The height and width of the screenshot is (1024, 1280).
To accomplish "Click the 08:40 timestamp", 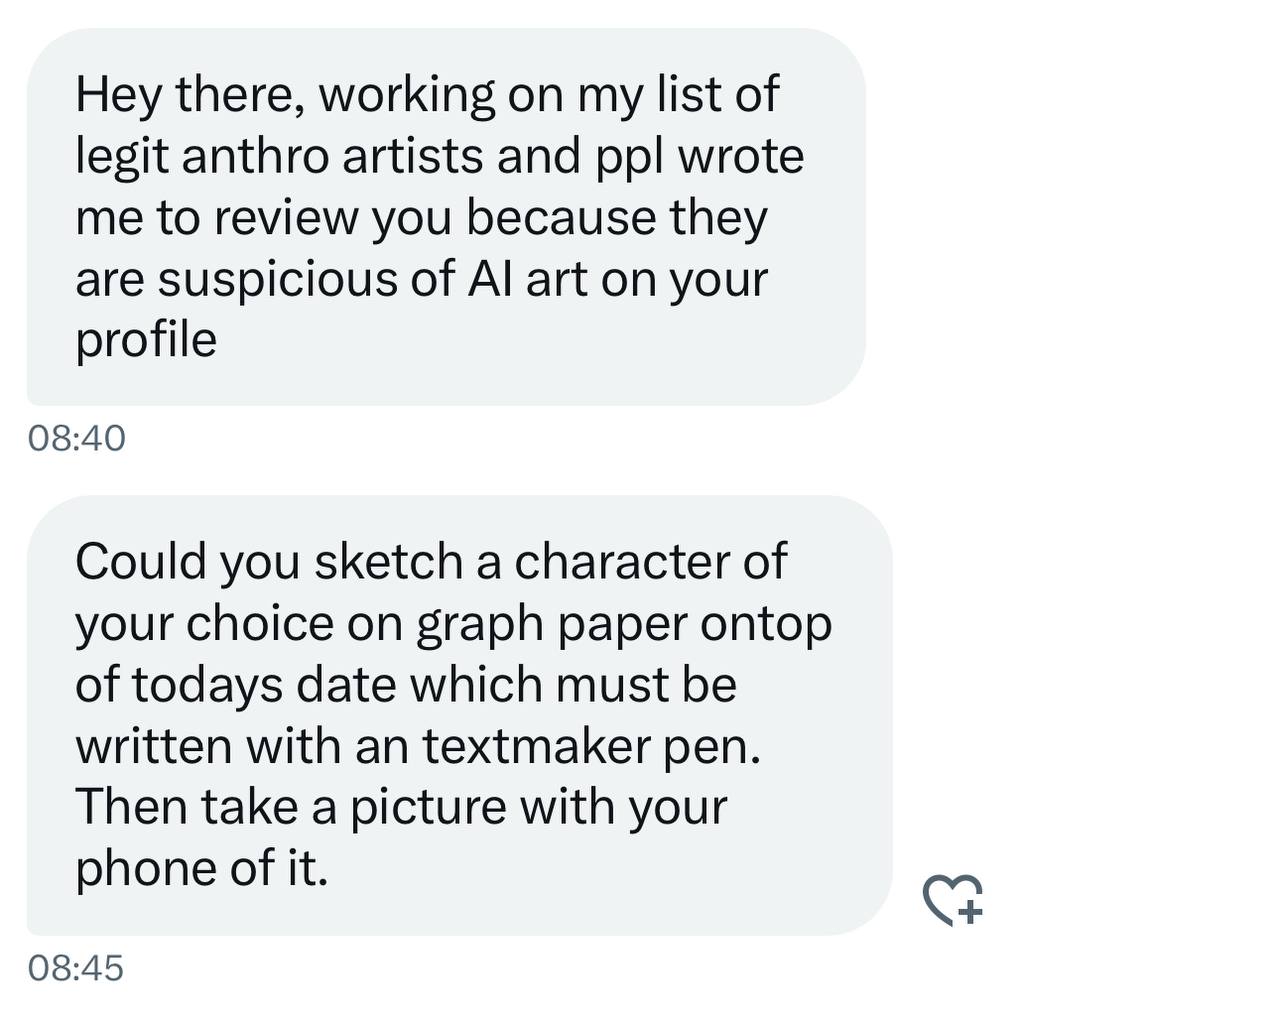I will point(77,438).
